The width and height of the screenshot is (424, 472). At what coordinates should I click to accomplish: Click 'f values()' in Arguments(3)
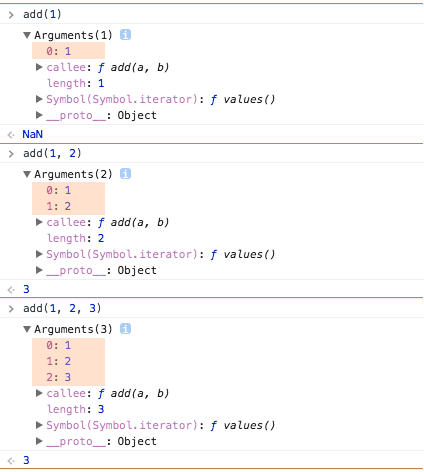coord(243,425)
